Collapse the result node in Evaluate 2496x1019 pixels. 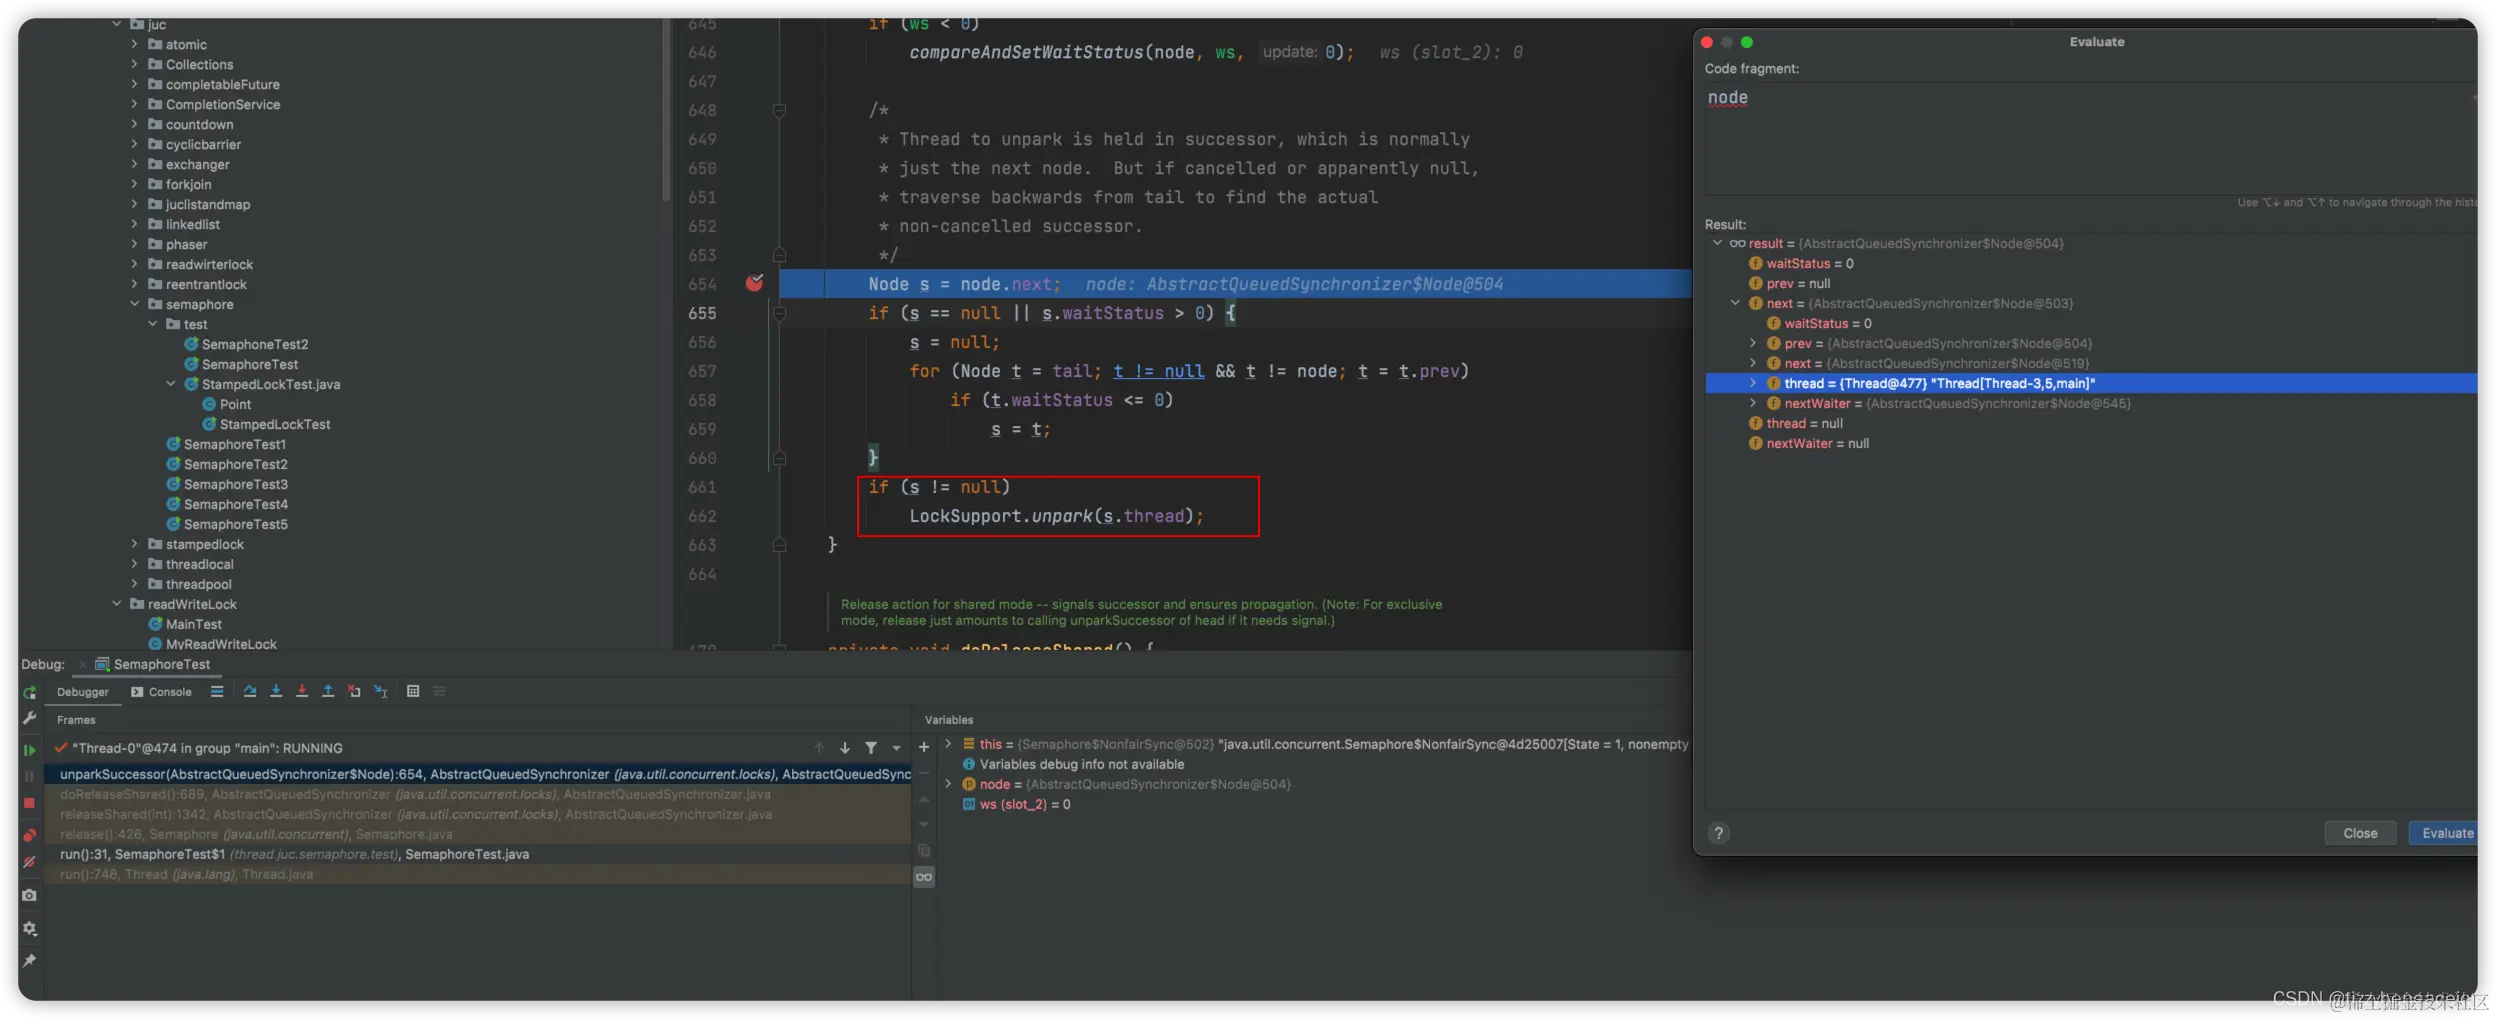coord(1718,243)
